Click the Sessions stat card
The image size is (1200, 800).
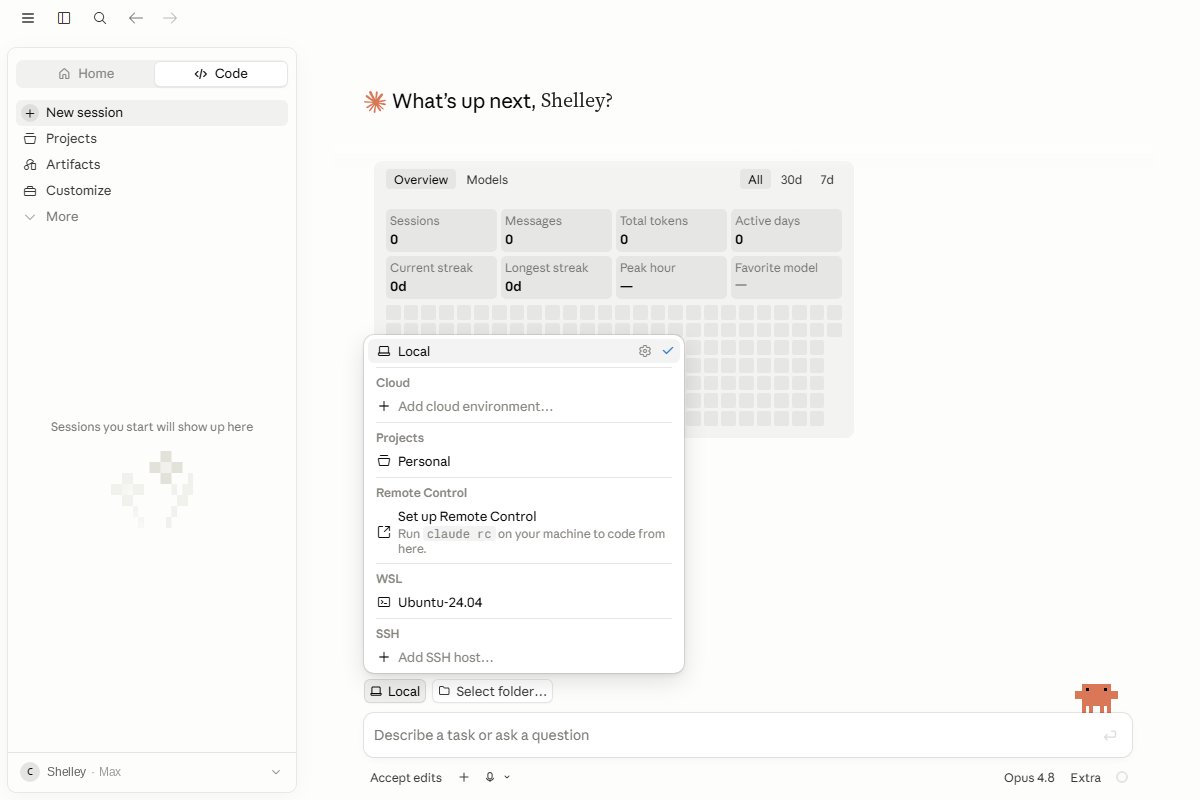coord(441,230)
